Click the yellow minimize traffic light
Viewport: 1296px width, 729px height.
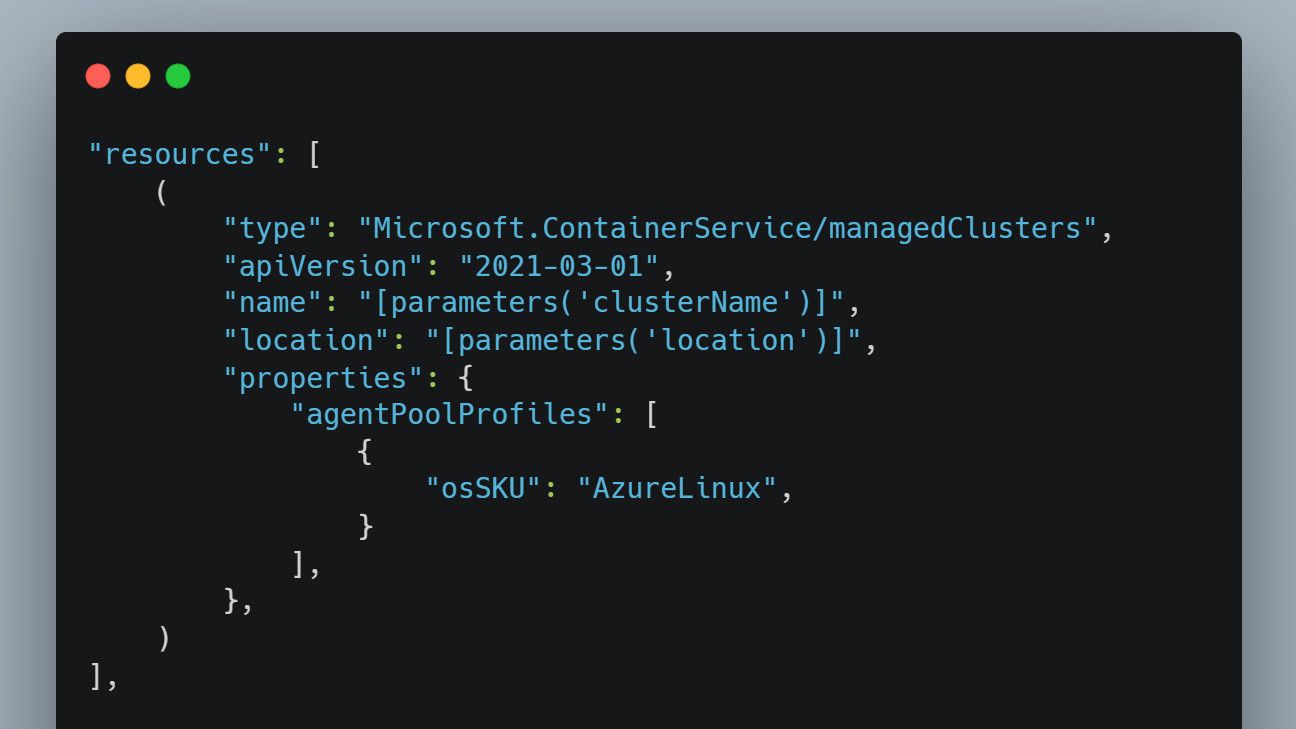pyautogui.click(x=138, y=75)
